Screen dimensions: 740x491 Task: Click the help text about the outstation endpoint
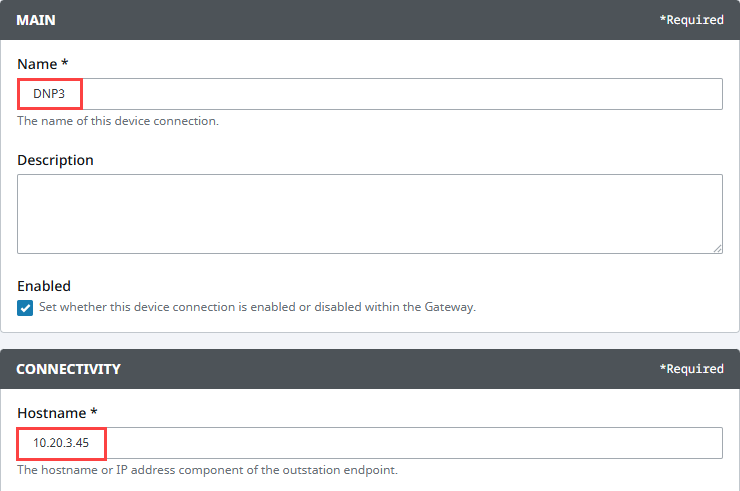tap(208, 470)
